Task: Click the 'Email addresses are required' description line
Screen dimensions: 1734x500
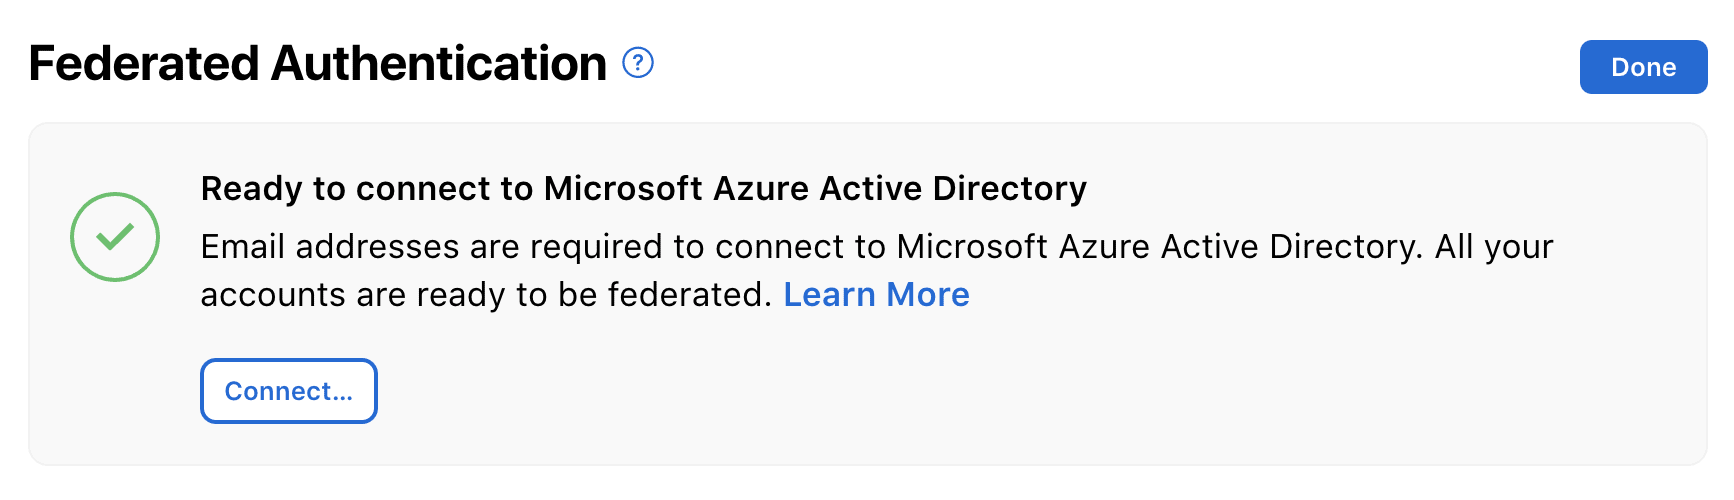Action: point(877,246)
